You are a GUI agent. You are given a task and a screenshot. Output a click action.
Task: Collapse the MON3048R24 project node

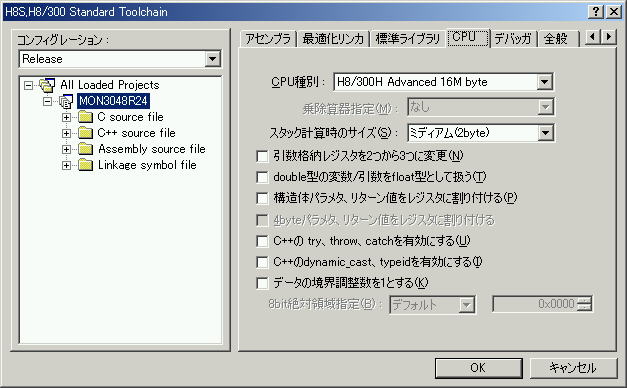[47, 101]
